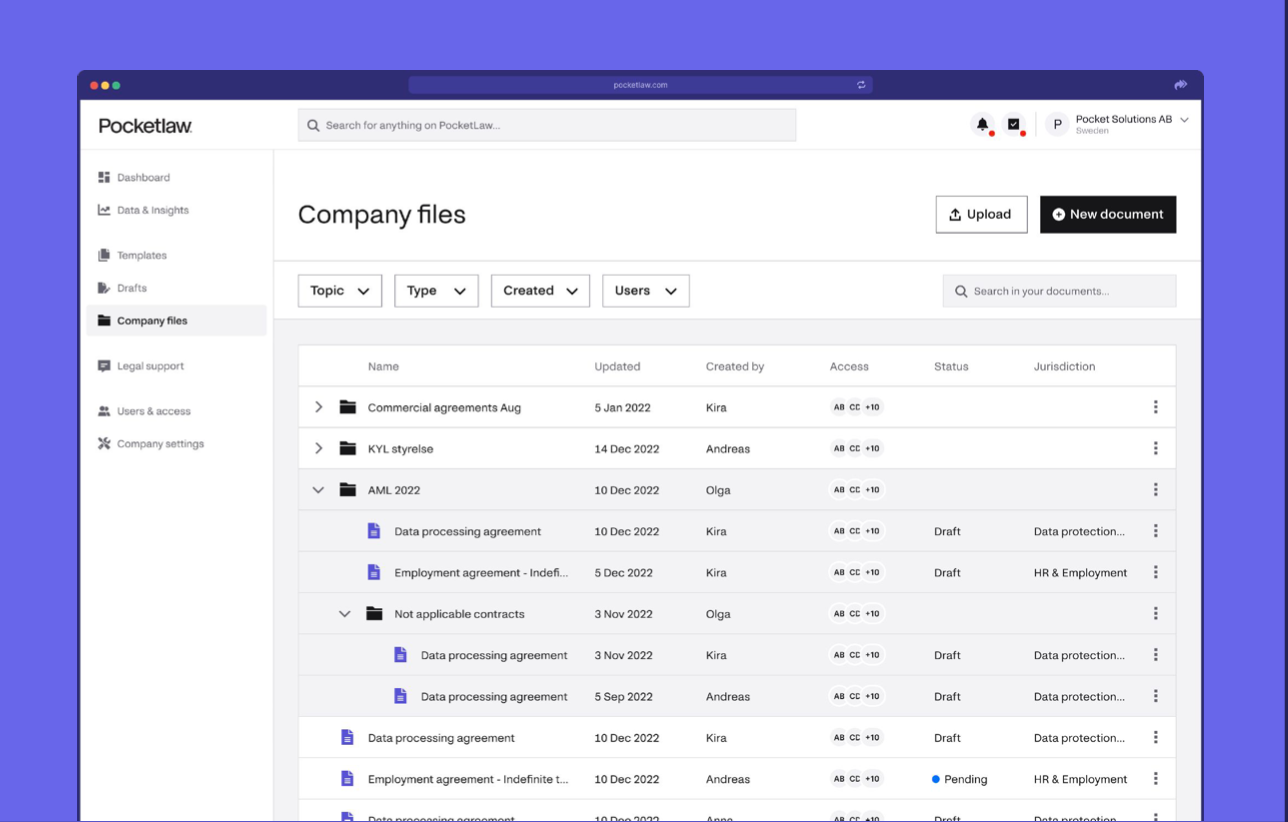Expand the Commercial agreements Aug folder
This screenshot has width=1288, height=822.
tap(319, 407)
